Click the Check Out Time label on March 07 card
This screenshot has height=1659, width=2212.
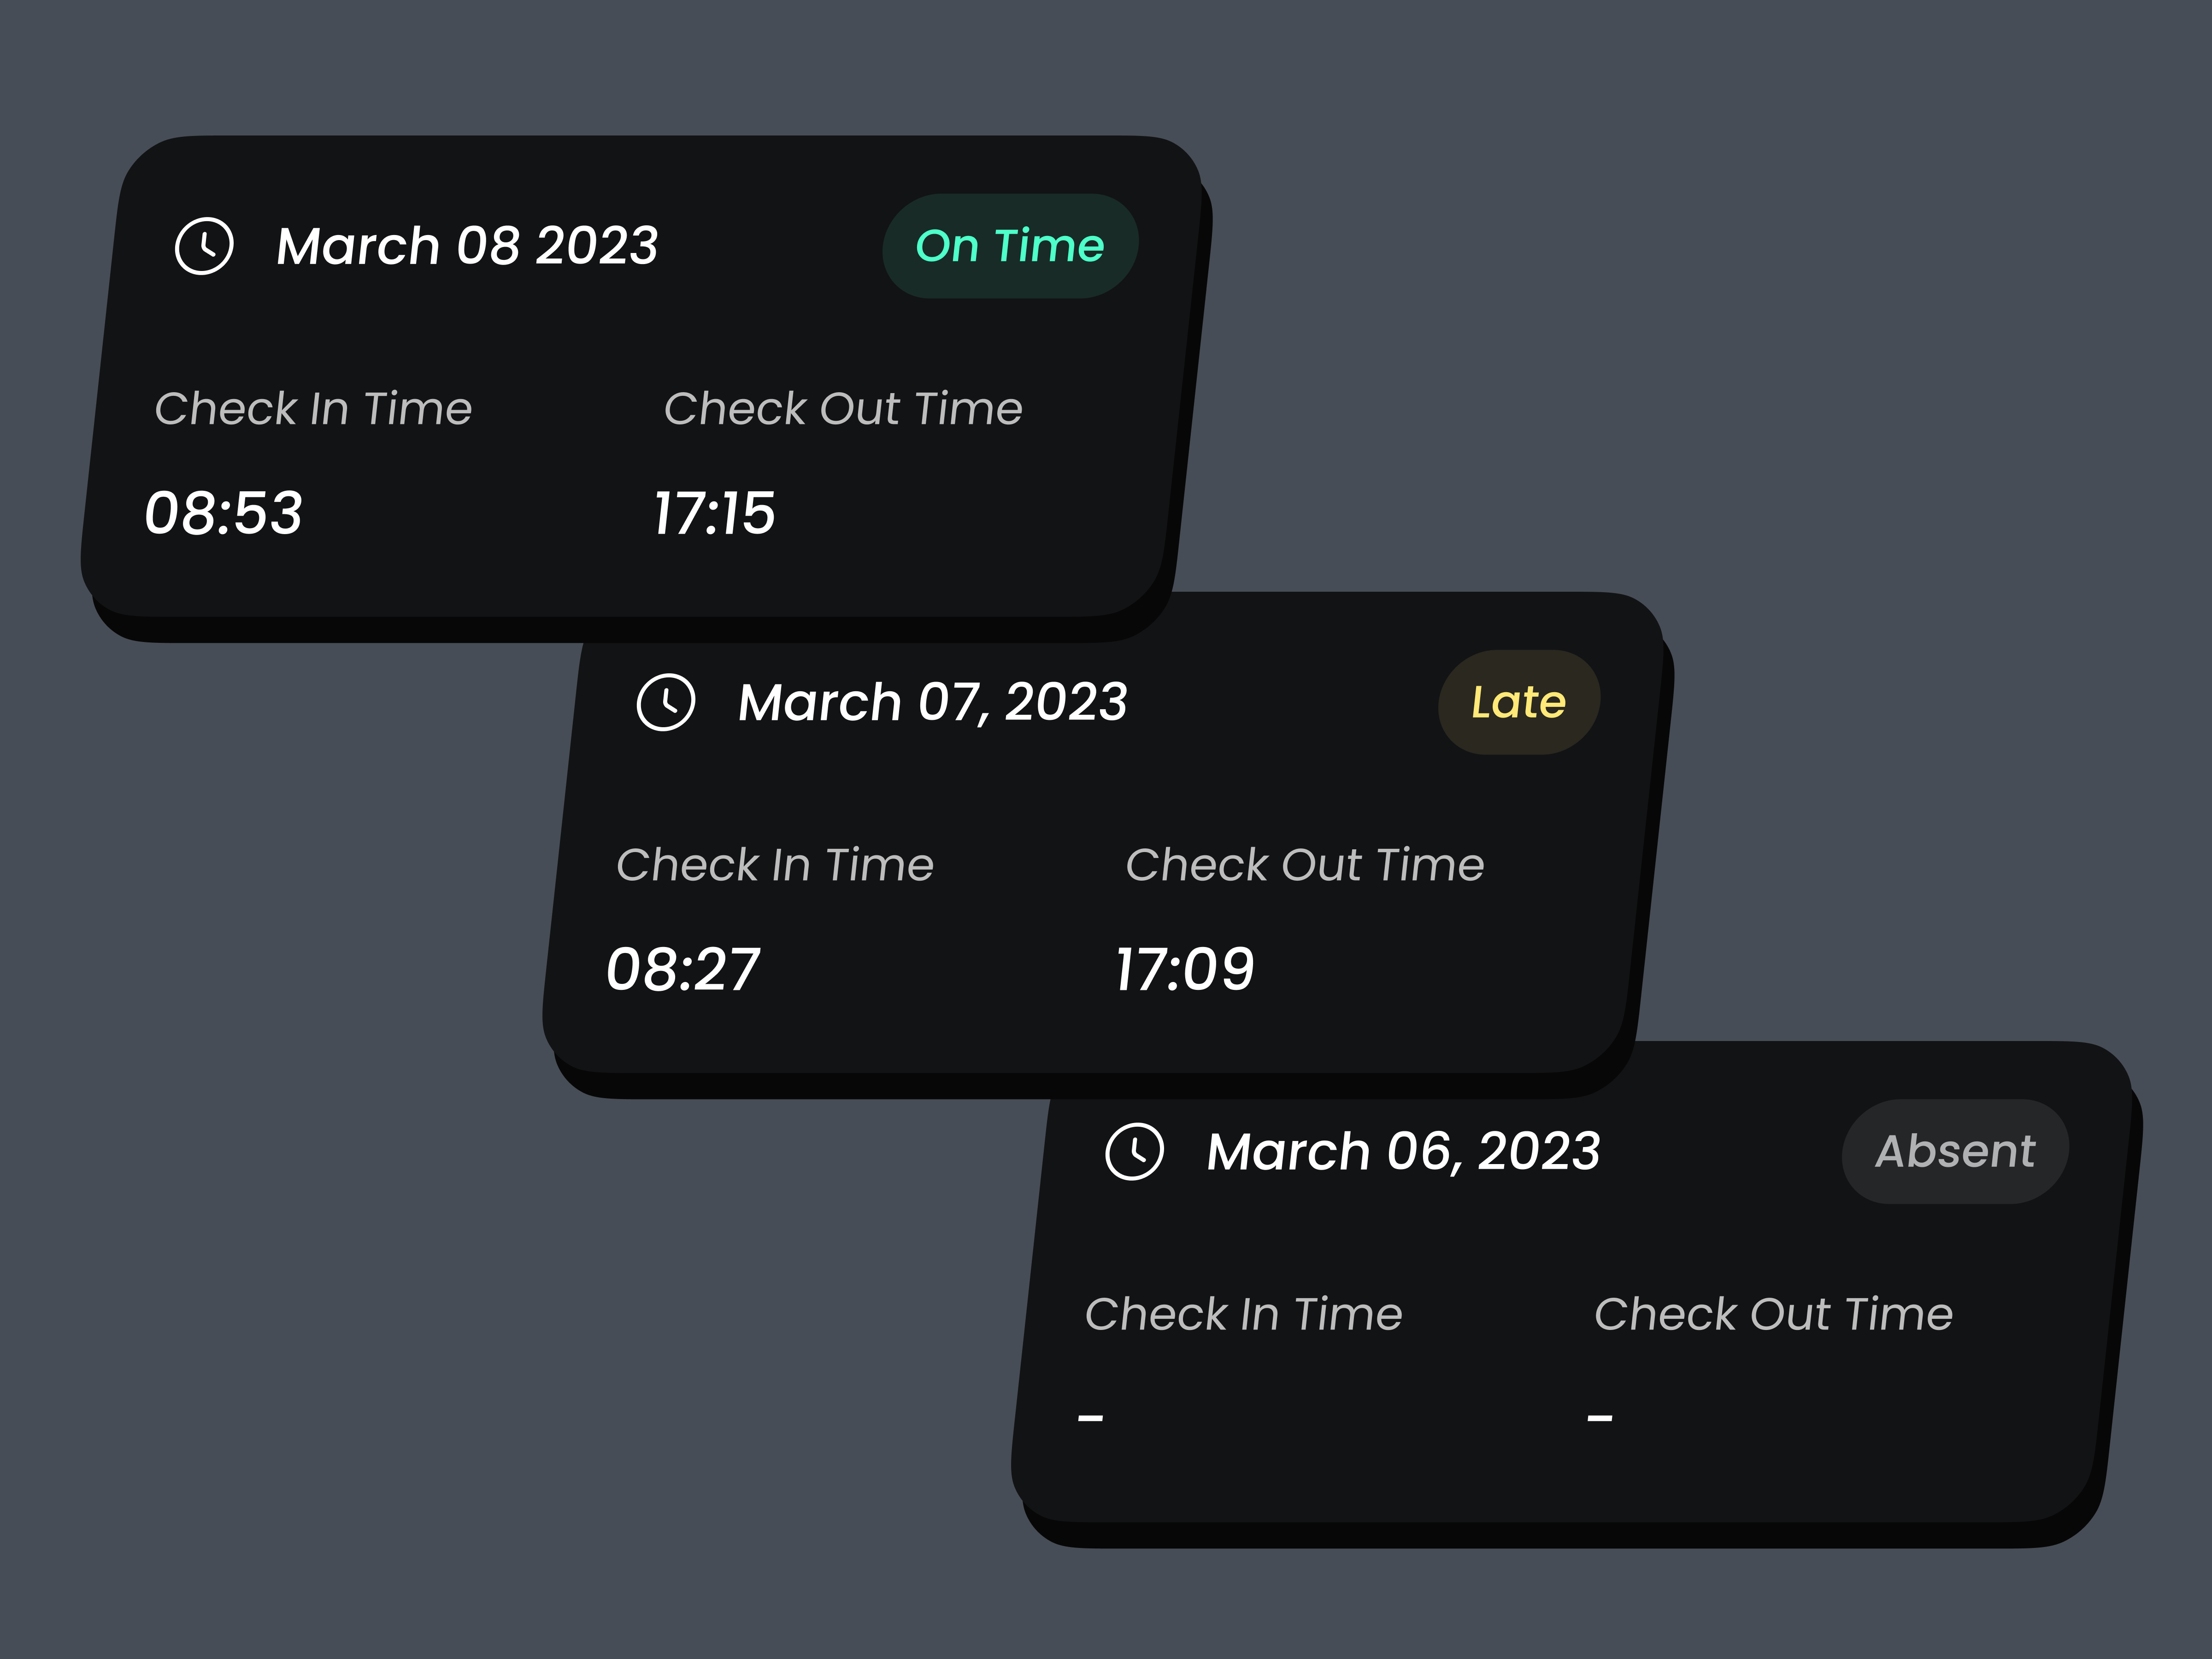(1305, 865)
